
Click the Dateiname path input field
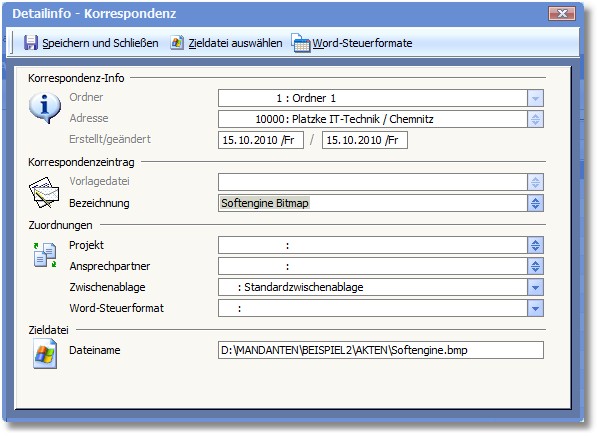(x=381, y=350)
